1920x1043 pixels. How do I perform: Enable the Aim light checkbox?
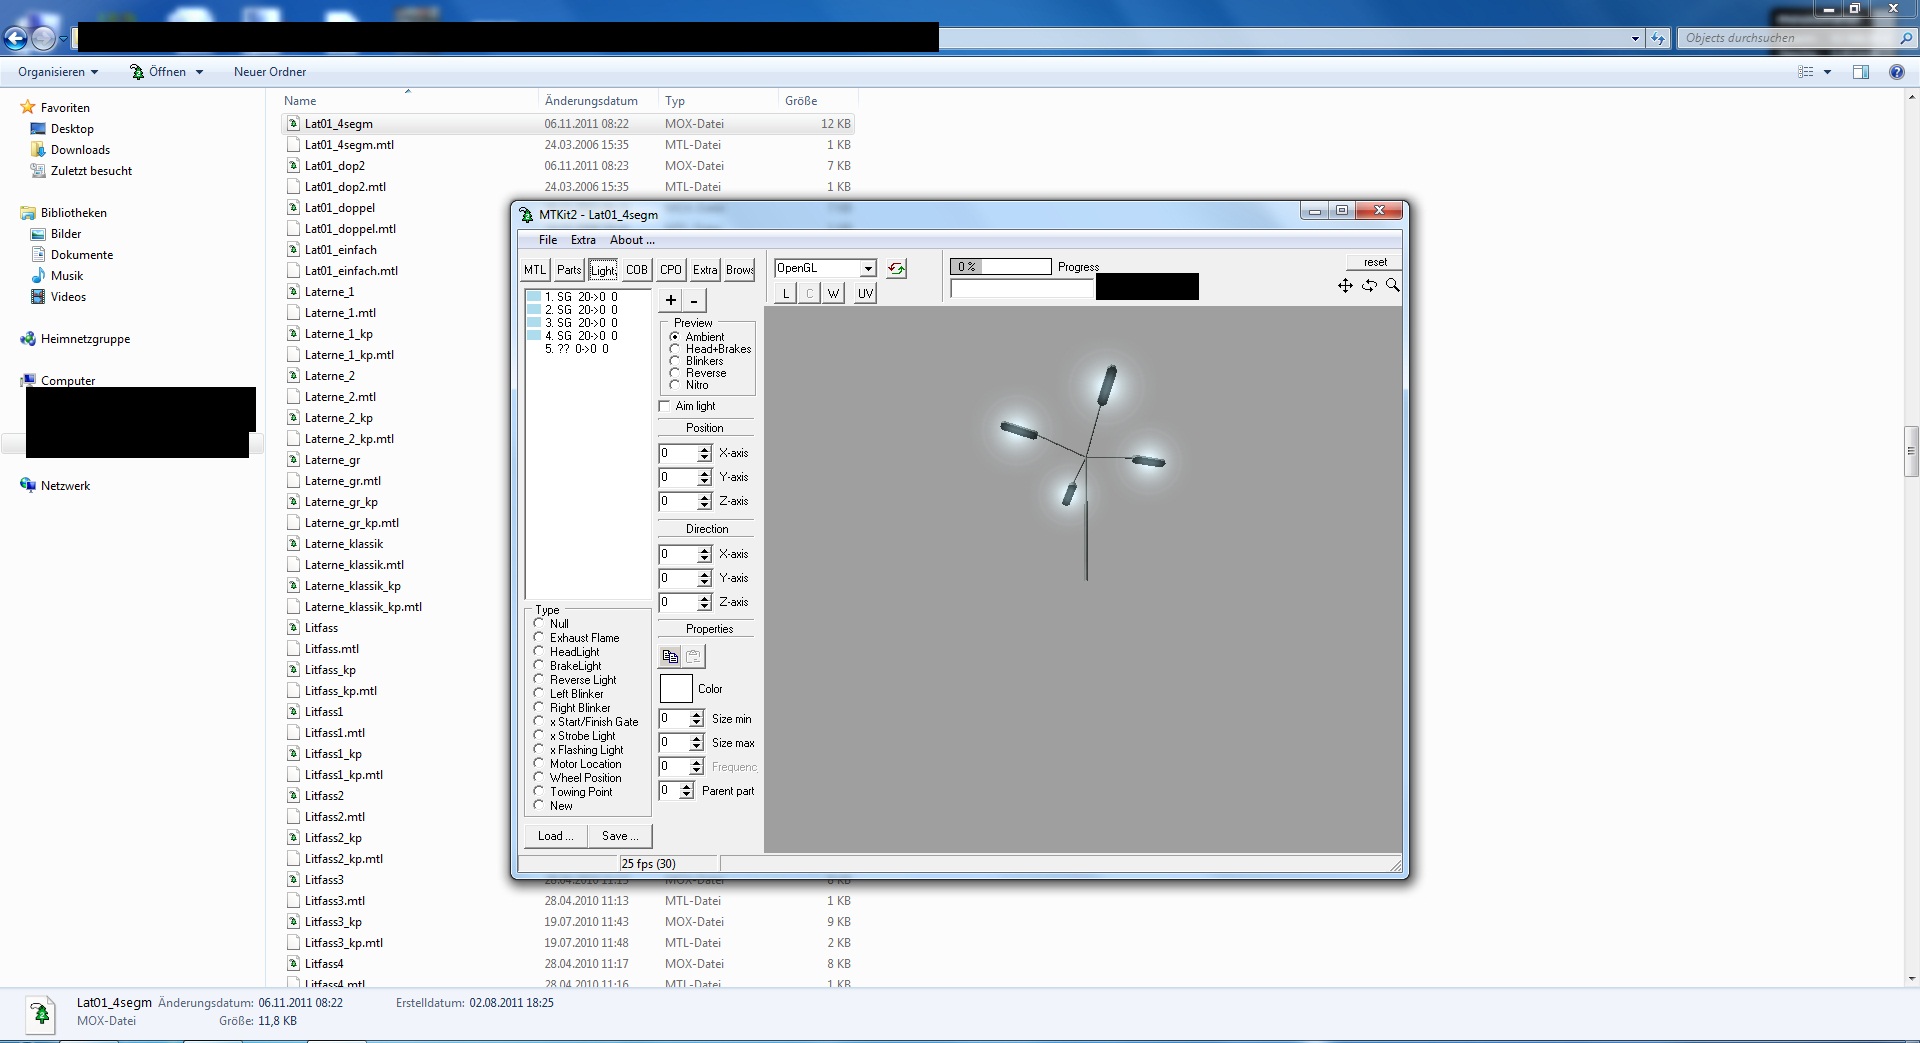(665, 406)
